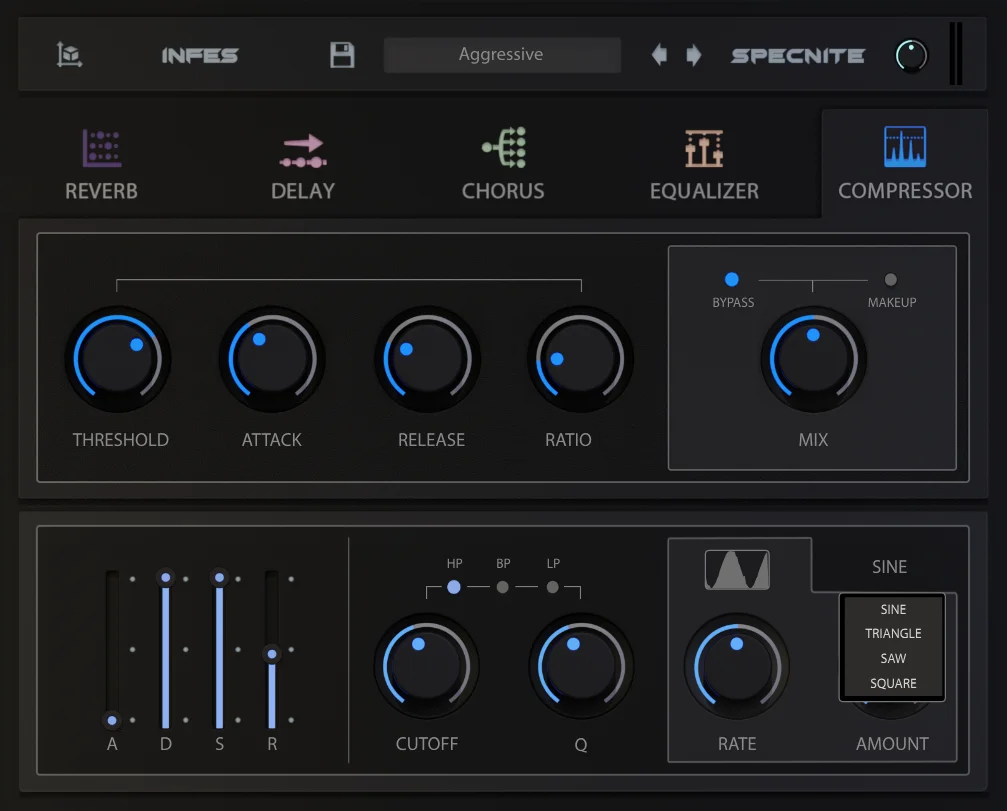1007x811 pixels.
Task: Enable the MAKEUP gain toggle
Action: click(890, 279)
